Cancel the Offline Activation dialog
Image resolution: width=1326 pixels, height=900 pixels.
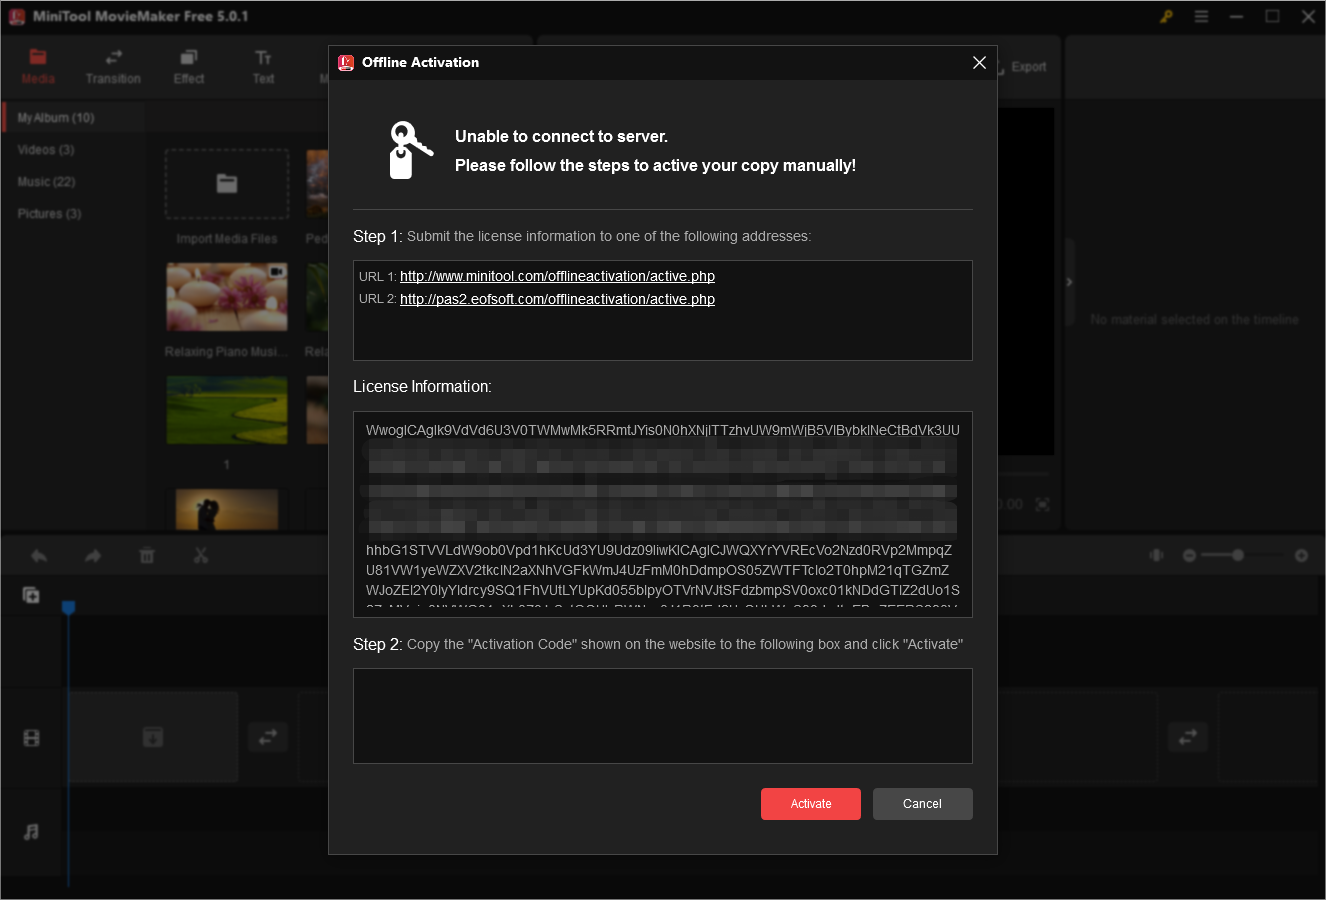922,804
